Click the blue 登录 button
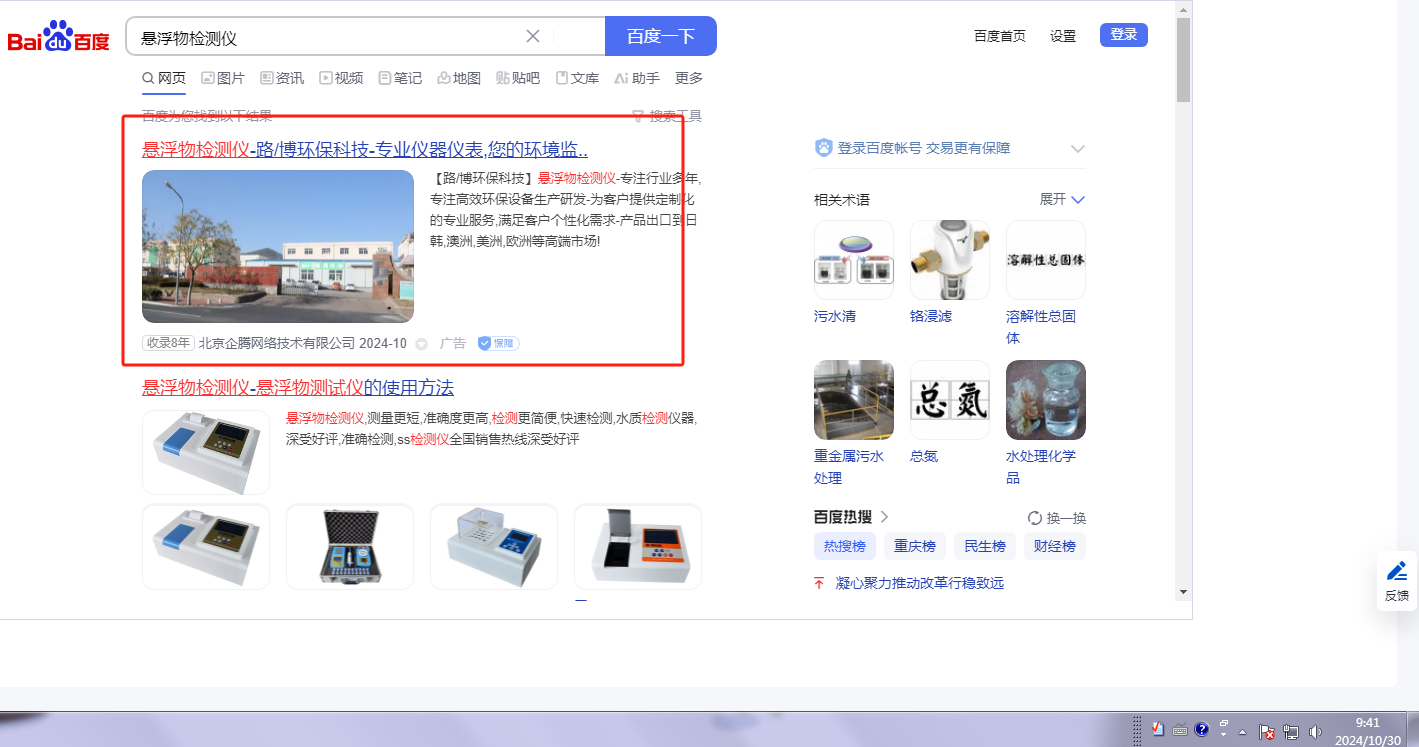 coord(1124,35)
